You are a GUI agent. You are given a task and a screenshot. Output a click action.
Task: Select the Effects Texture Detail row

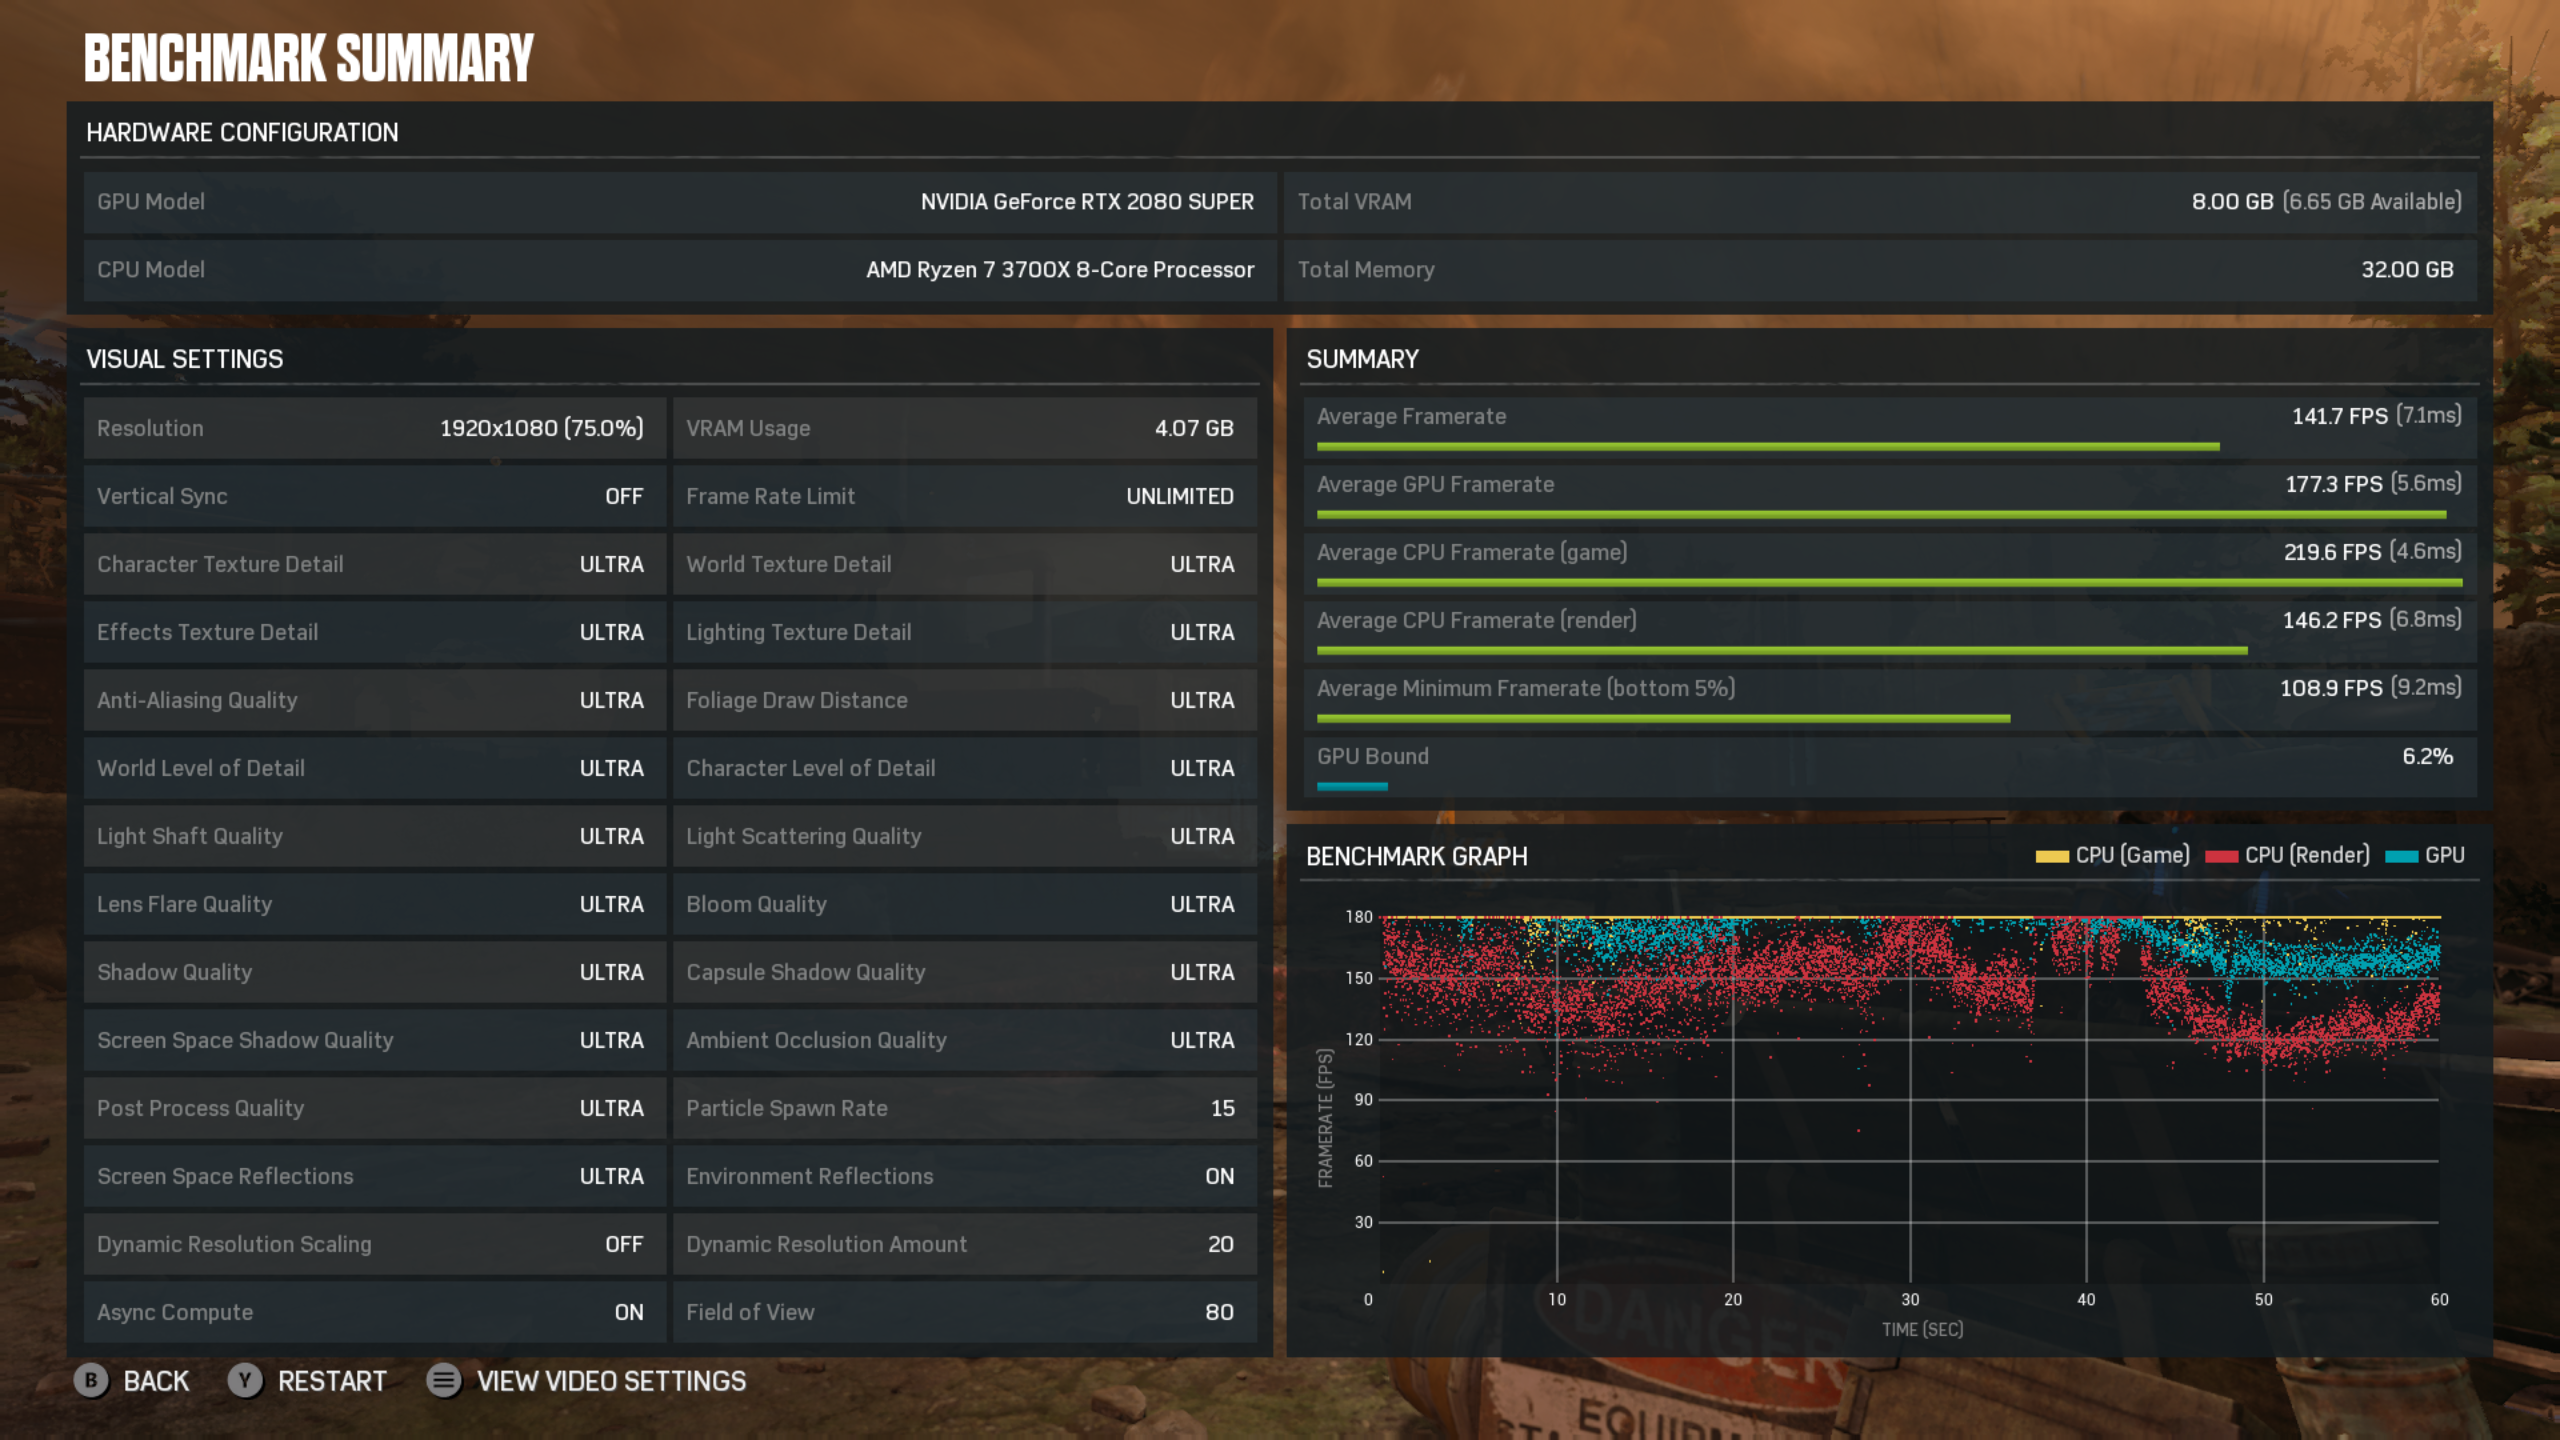(374, 632)
